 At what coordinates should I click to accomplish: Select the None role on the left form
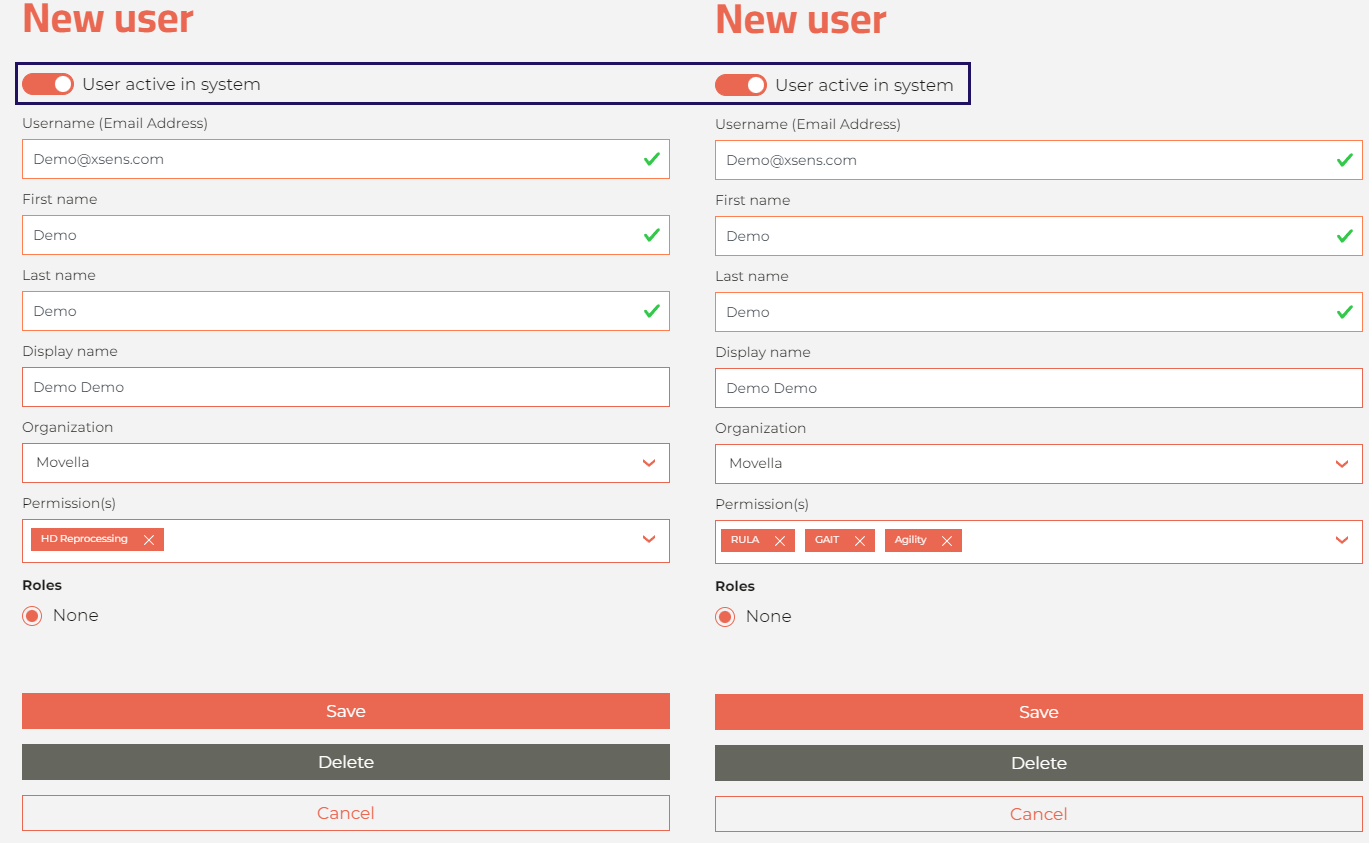(31, 616)
